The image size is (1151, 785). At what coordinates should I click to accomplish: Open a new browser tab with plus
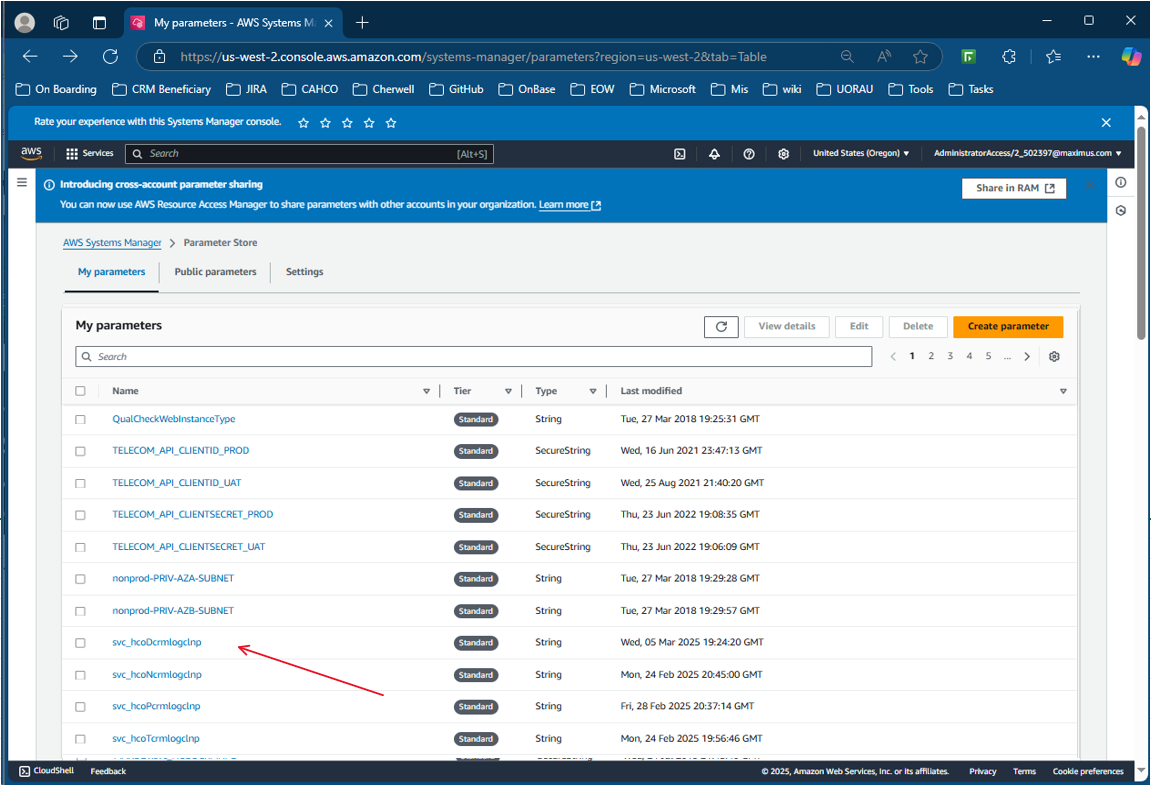[362, 23]
